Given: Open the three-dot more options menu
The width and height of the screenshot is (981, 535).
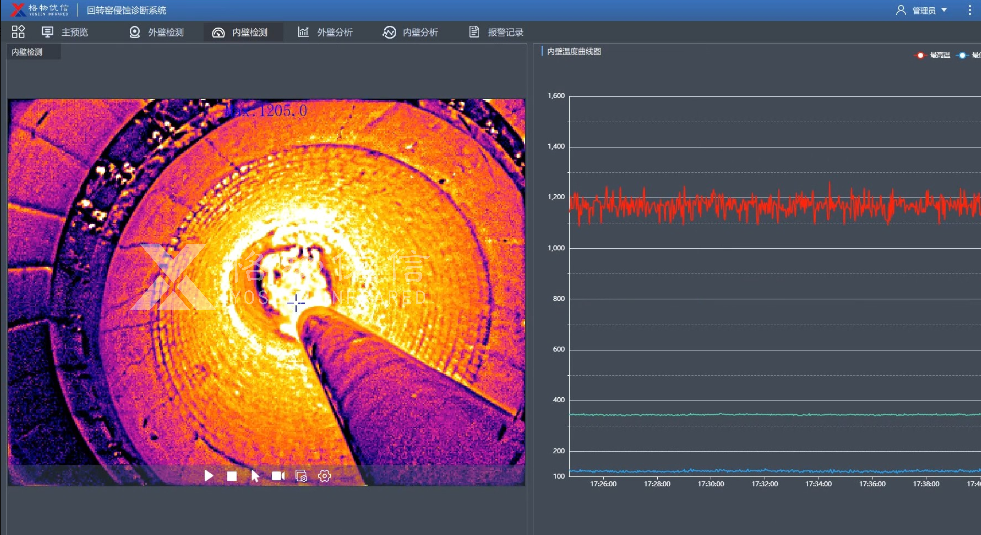Looking at the screenshot, I should click(x=969, y=10).
